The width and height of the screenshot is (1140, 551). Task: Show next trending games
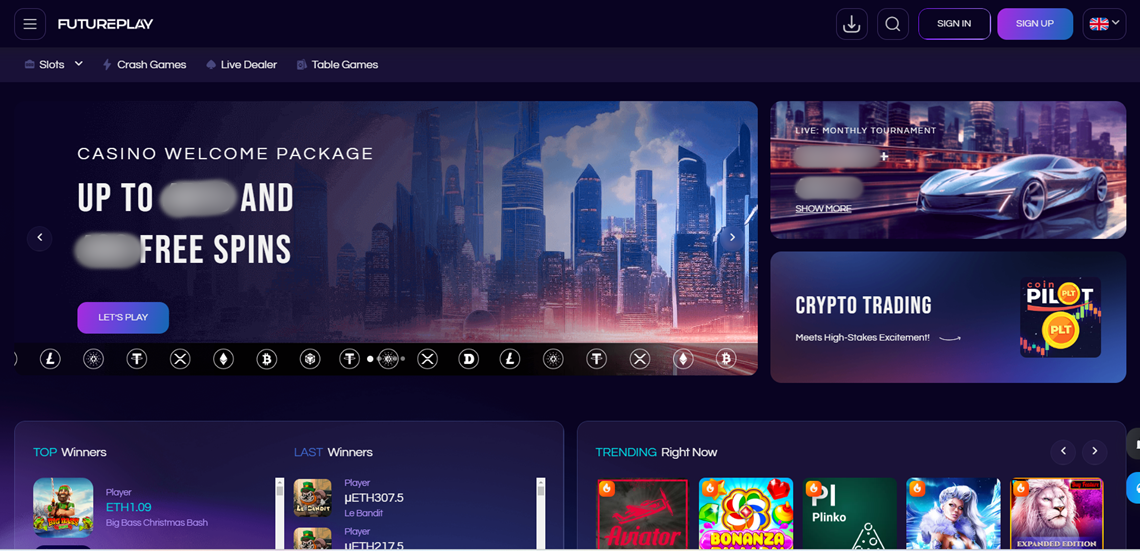point(1095,451)
